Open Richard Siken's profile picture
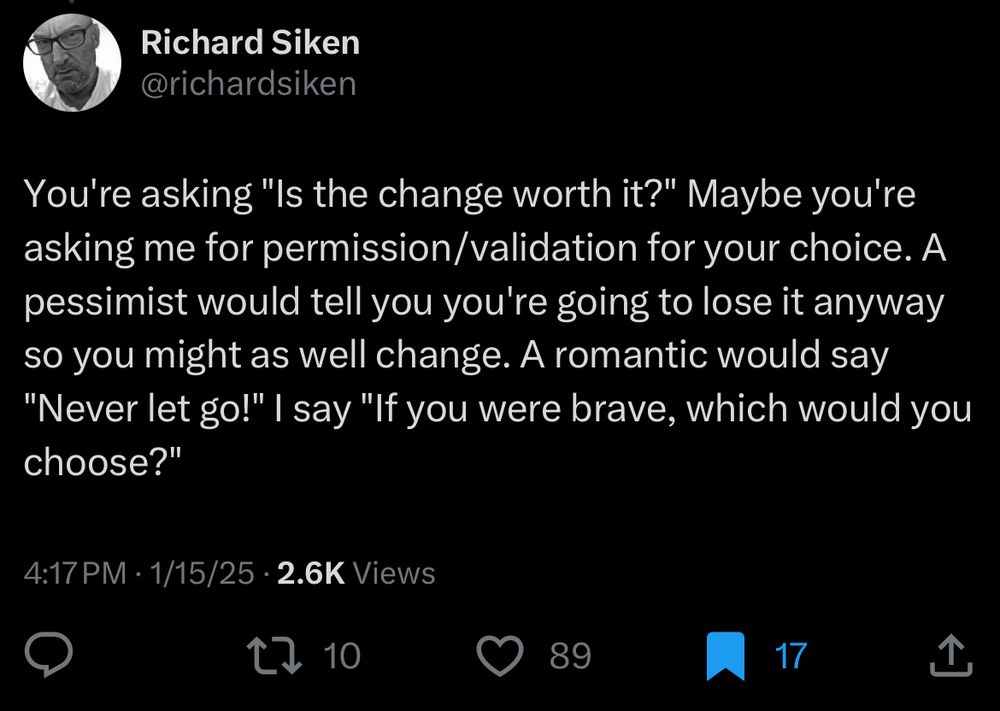 point(72,62)
